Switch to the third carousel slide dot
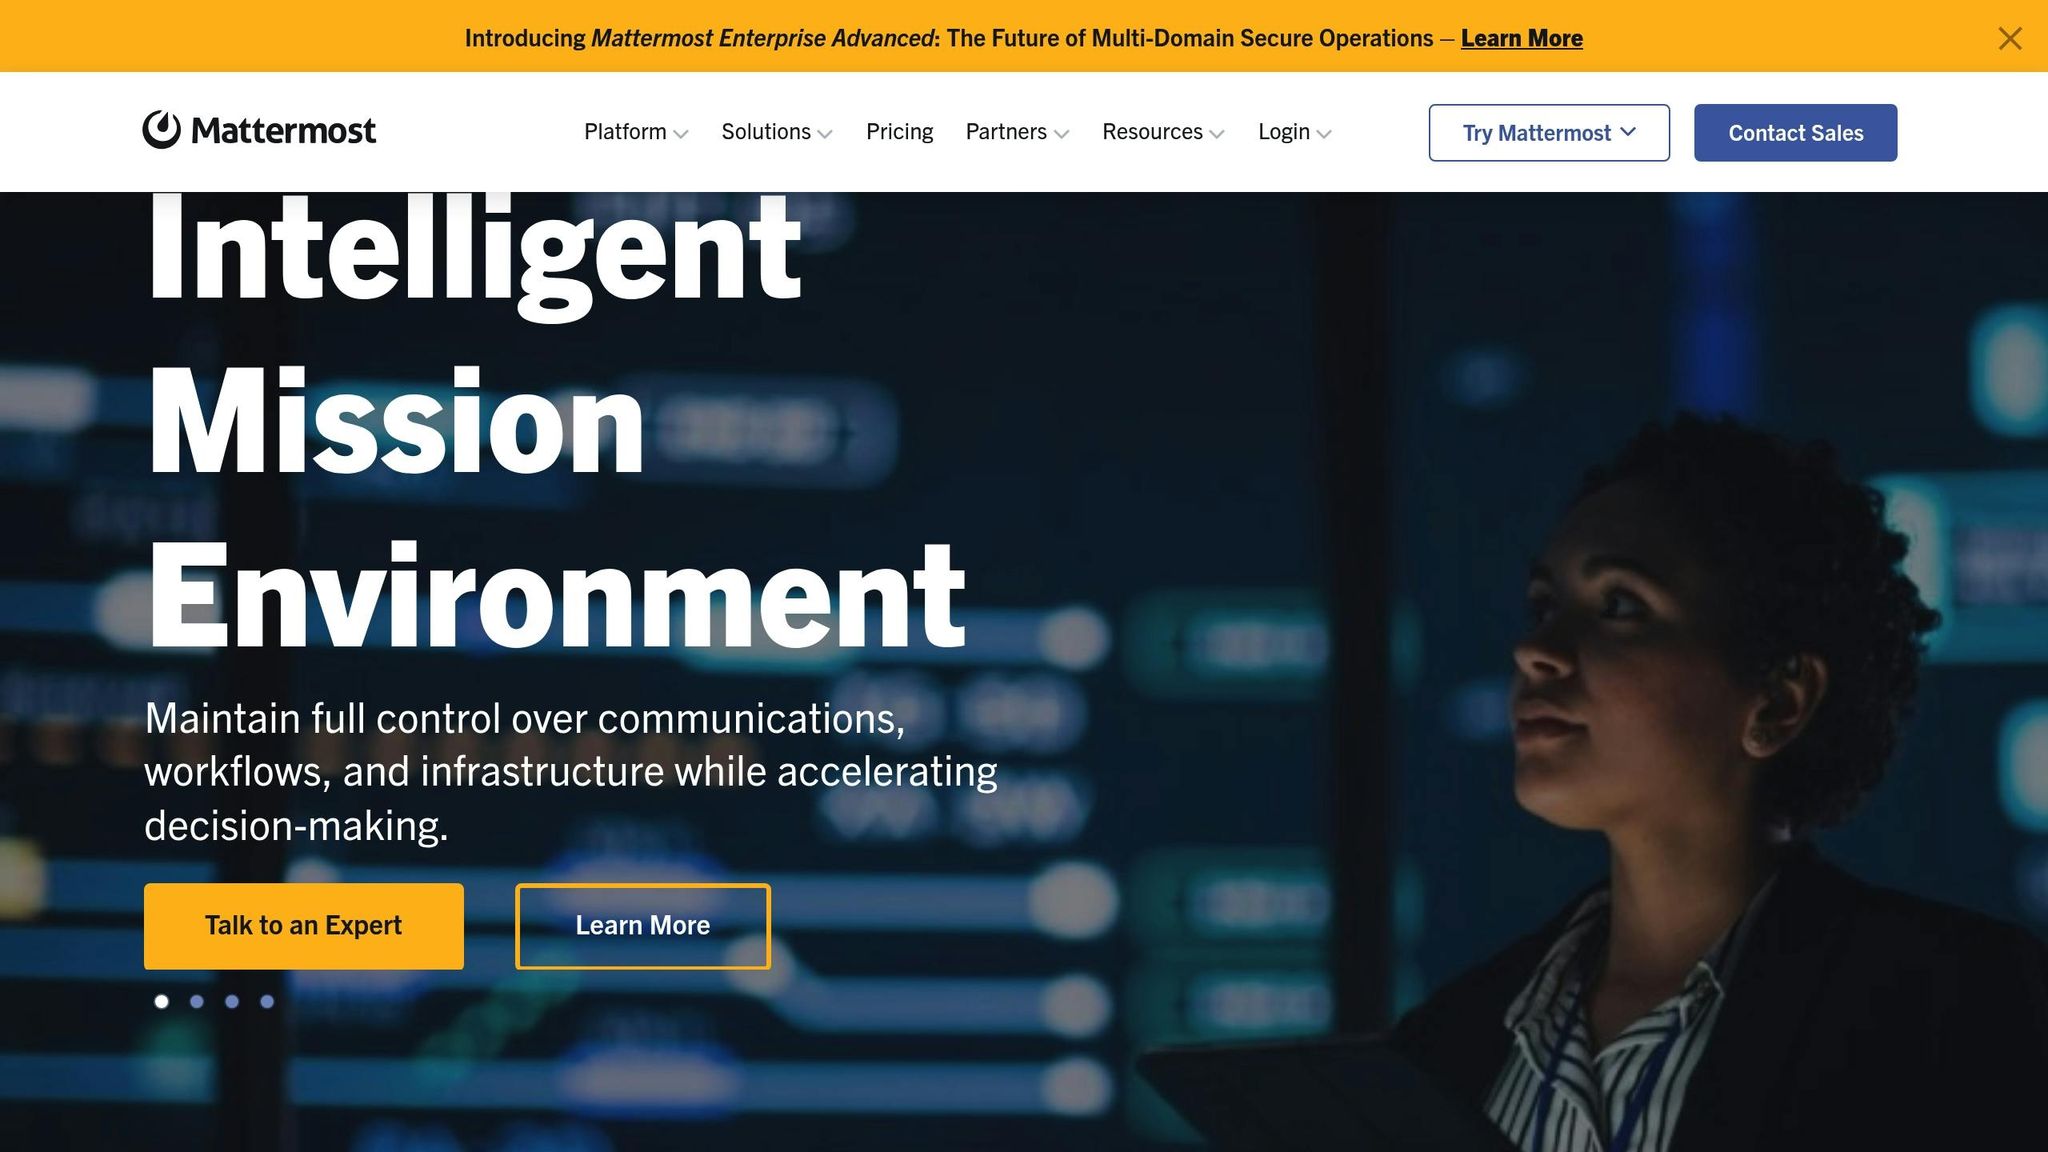 [232, 1001]
